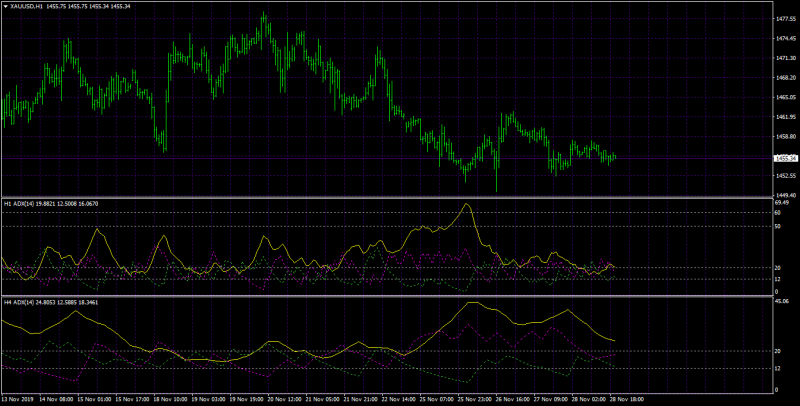Click the 1449.40 price axis label
Screen dimensions: 800x406
(786, 195)
